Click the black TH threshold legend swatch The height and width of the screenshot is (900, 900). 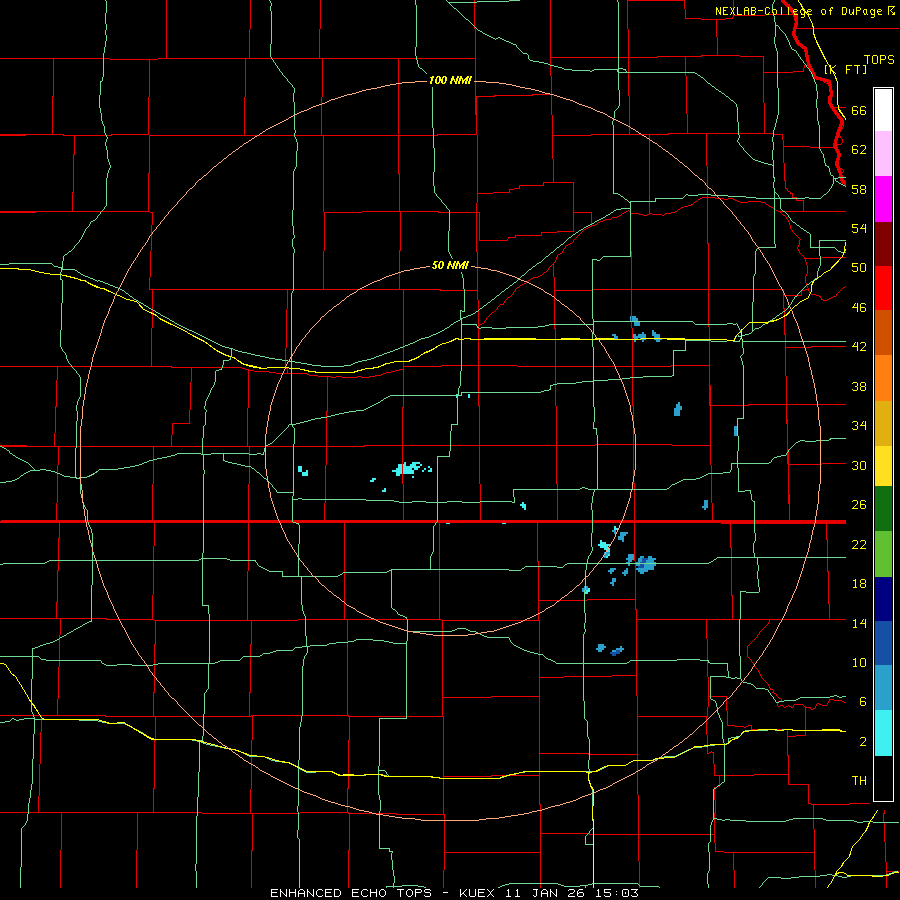pos(883,778)
